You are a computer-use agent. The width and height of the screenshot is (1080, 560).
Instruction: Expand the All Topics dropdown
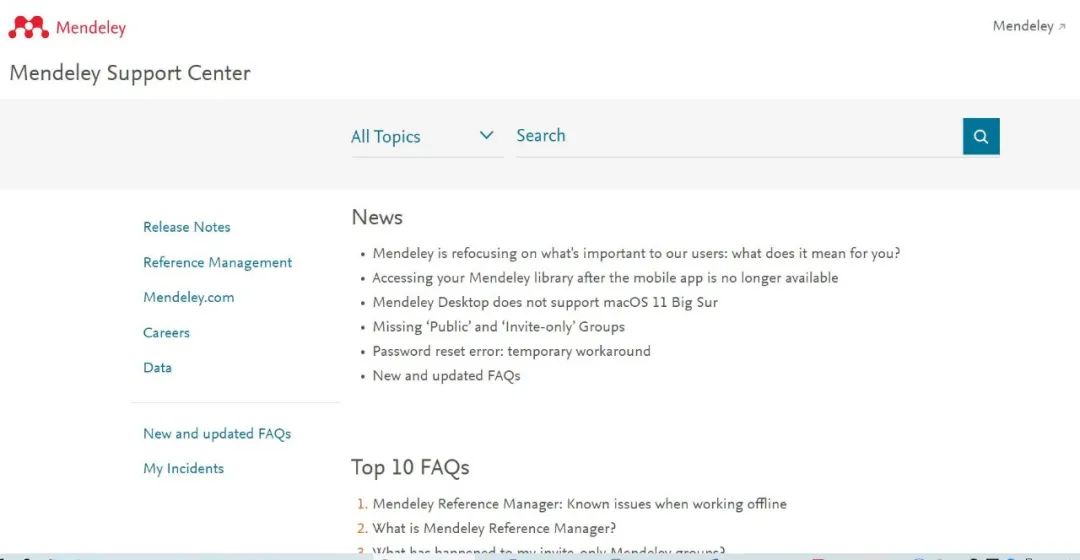[x=426, y=136]
